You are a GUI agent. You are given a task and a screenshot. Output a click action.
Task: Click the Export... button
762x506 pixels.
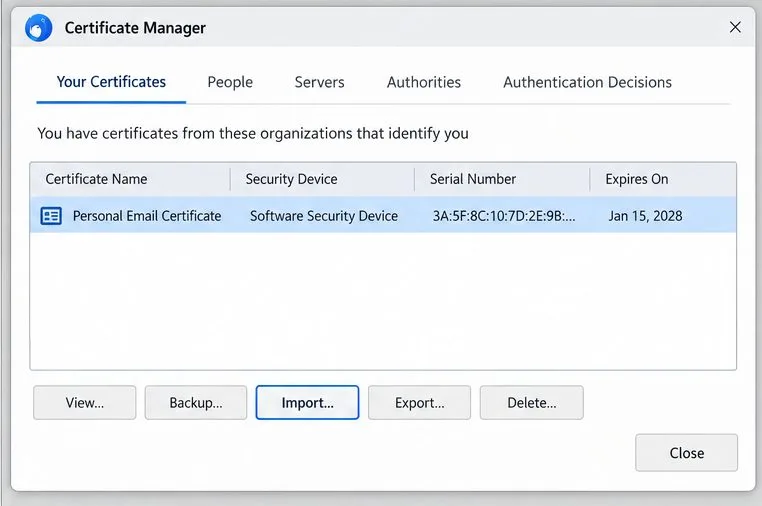(x=419, y=402)
